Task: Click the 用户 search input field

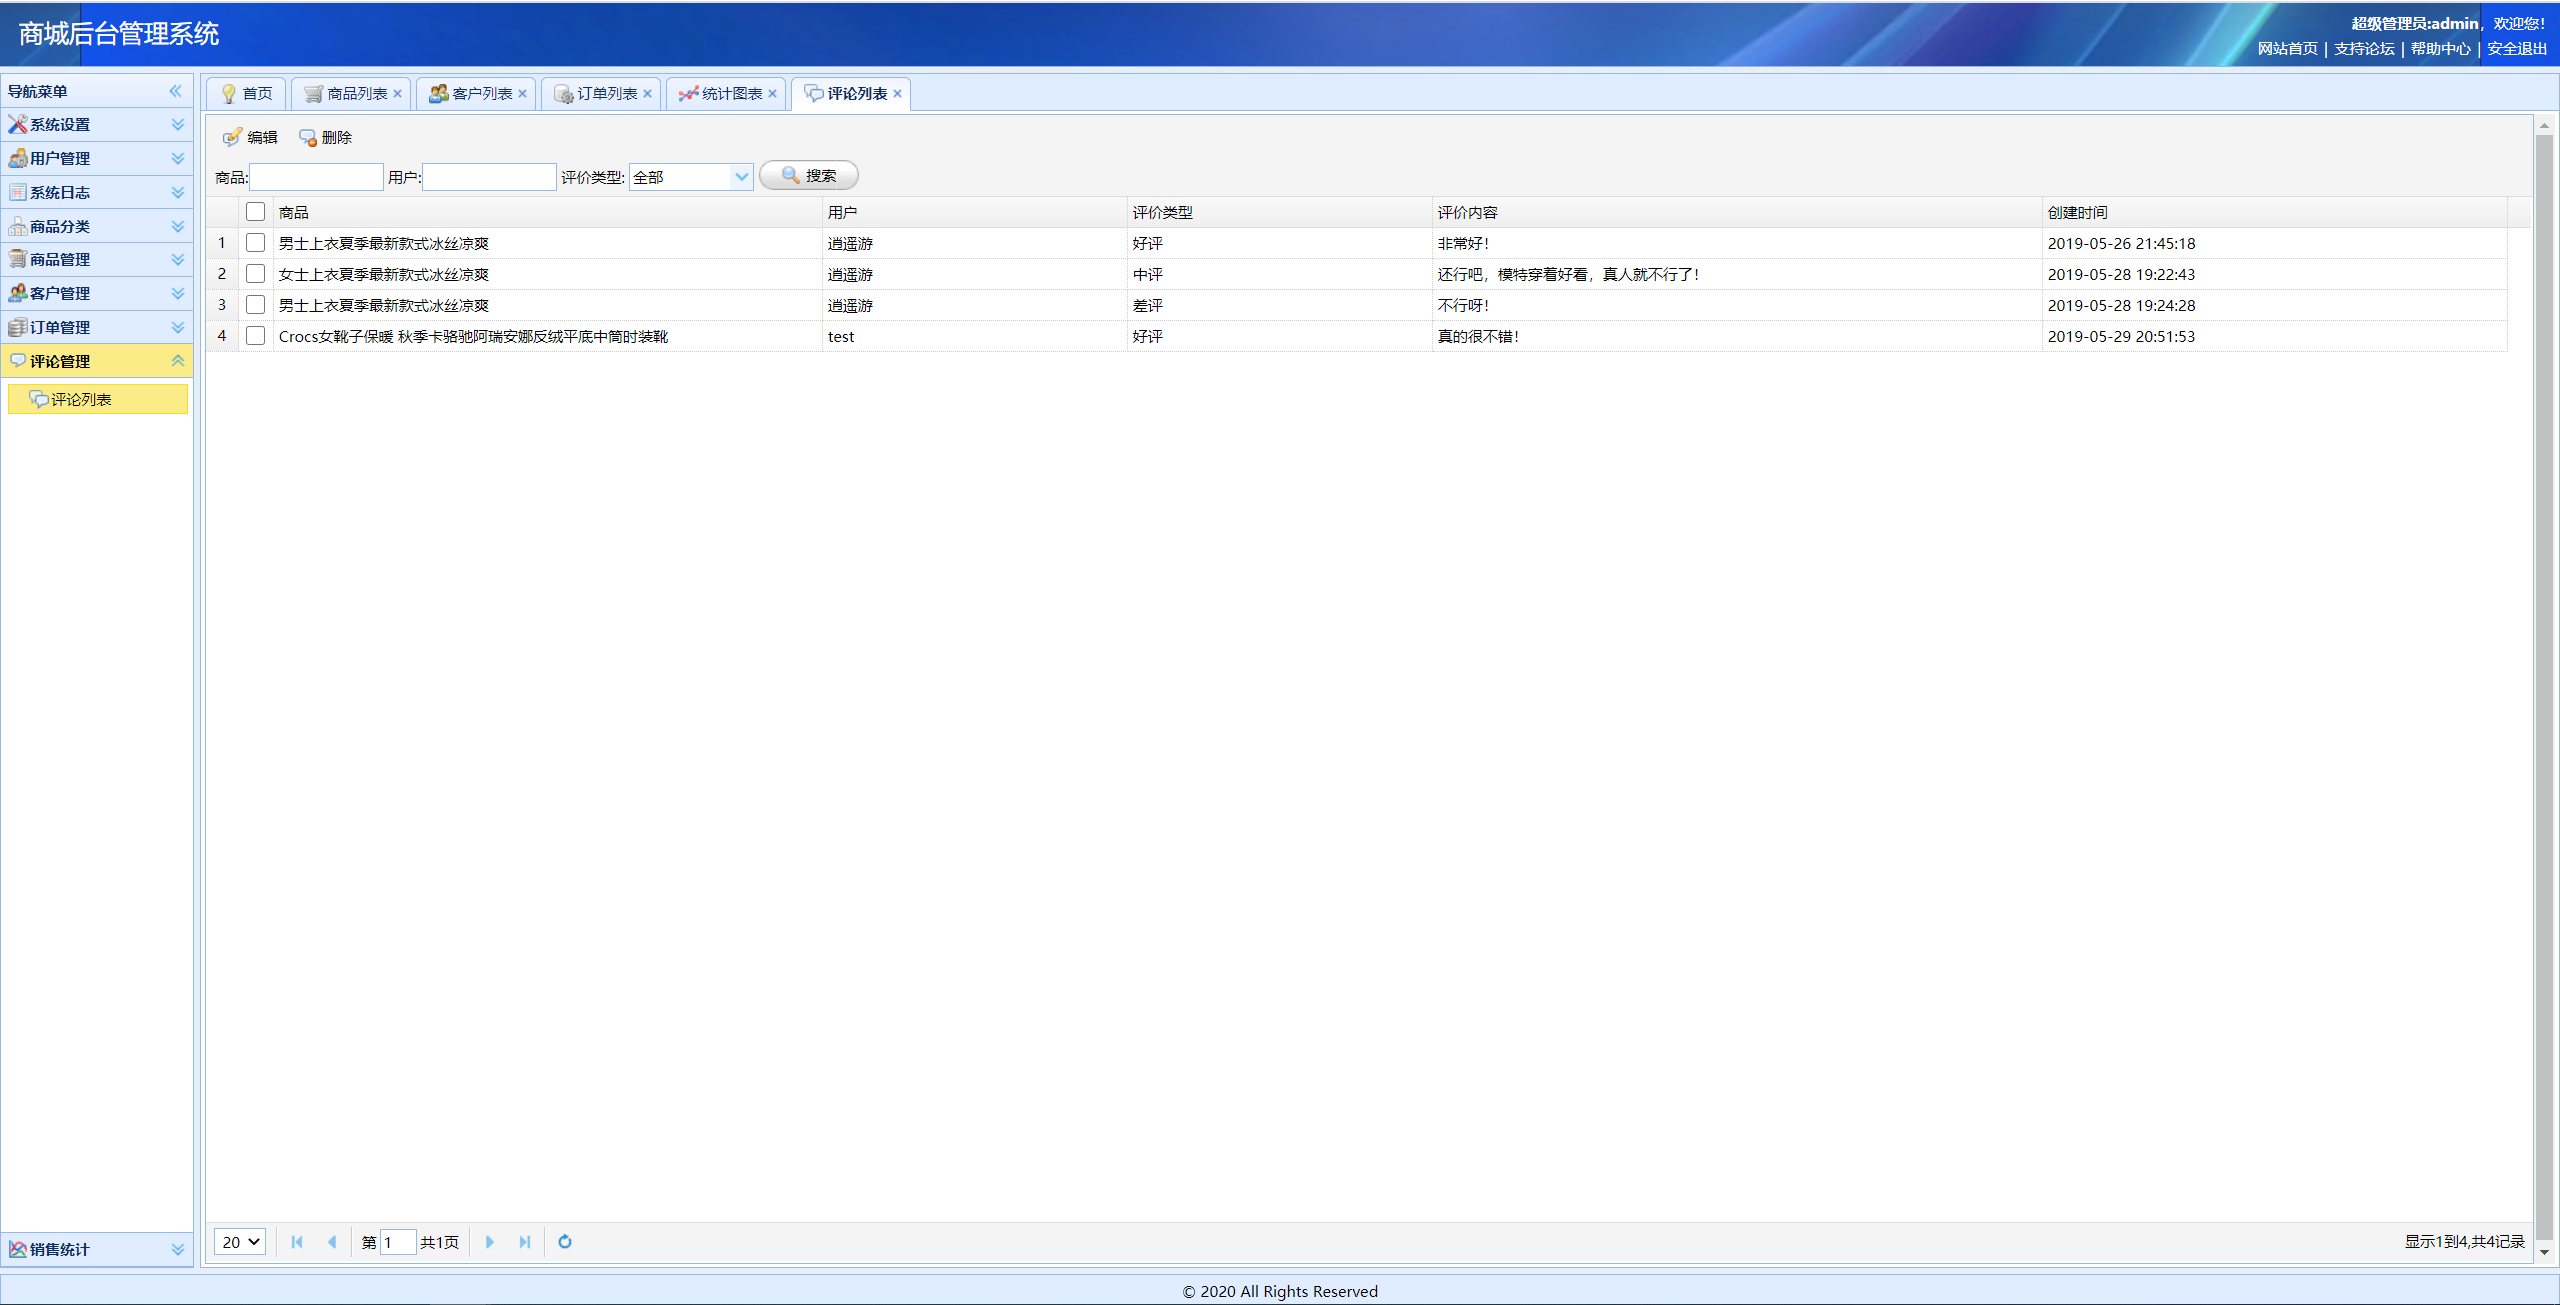Action: tap(489, 177)
